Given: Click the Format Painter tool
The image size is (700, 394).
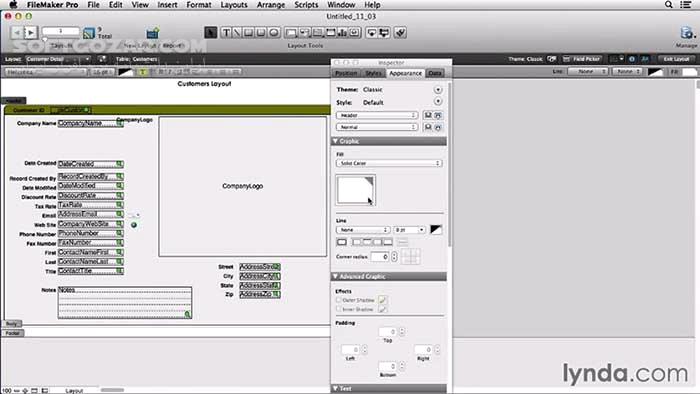Looking at the screenshot, I should point(400,33).
